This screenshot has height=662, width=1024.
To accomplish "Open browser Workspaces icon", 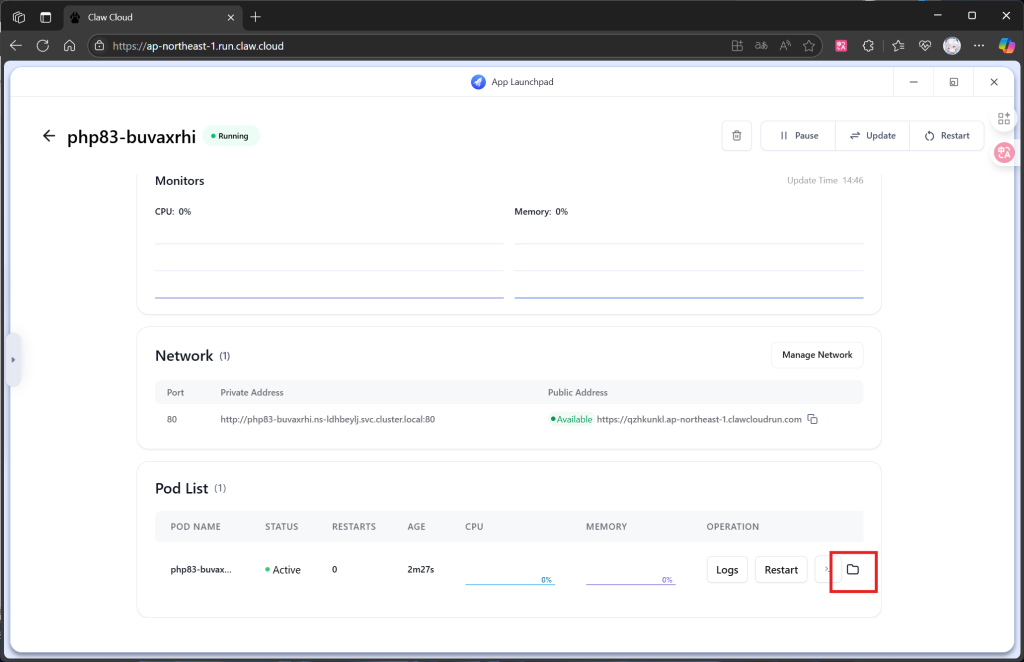I will click(19, 17).
